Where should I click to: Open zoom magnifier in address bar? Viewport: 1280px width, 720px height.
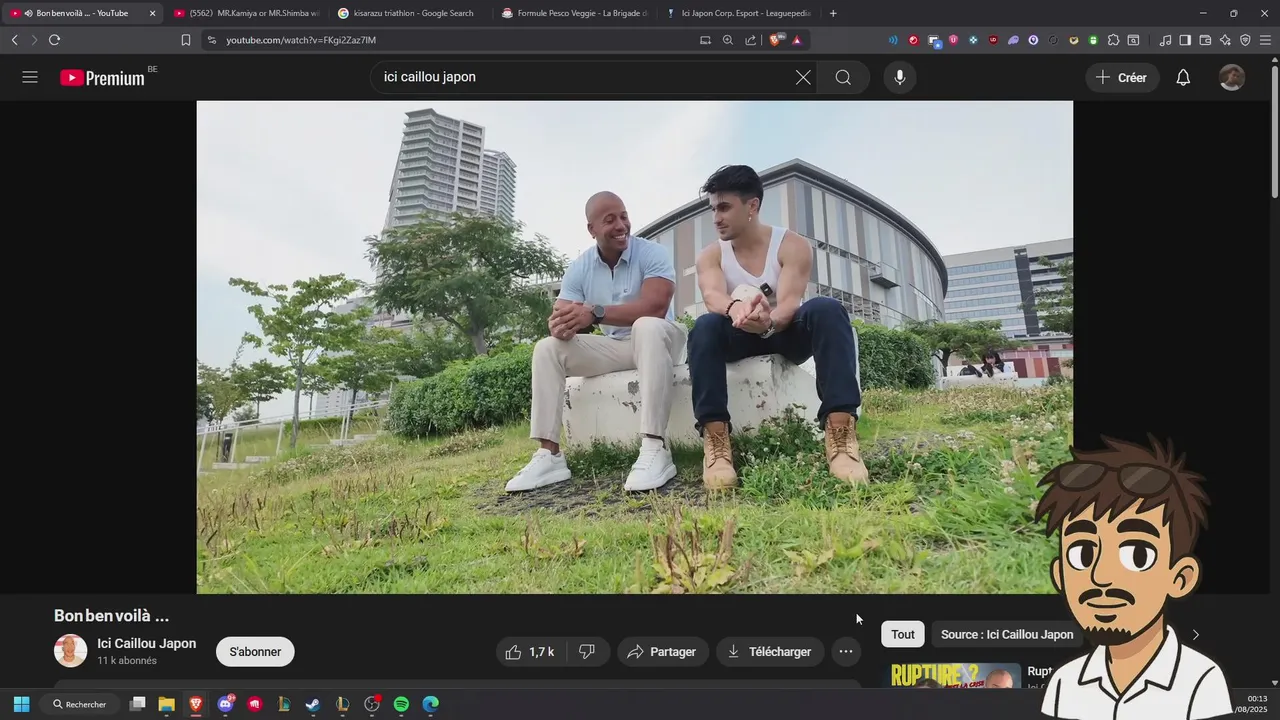[728, 40]
